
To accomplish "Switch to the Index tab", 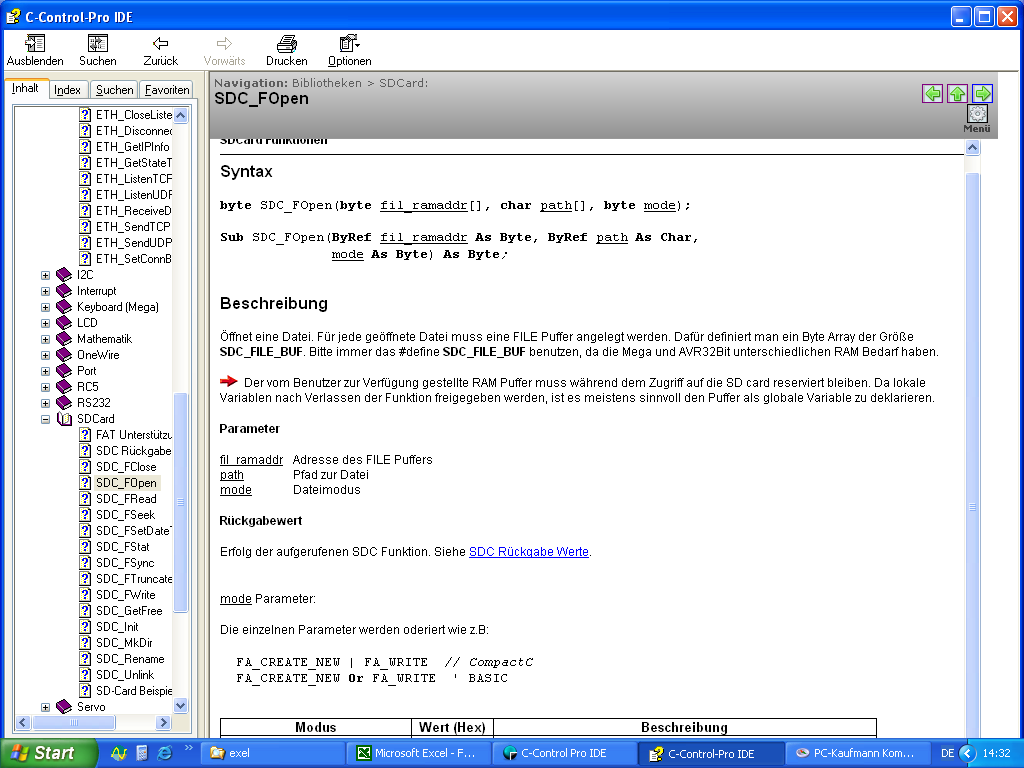I will pos(68,90).
